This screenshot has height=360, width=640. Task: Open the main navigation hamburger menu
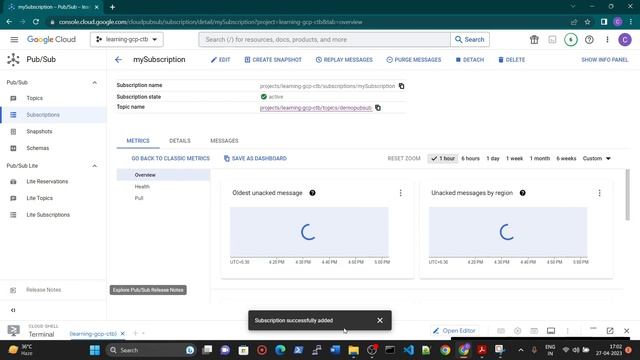[14, 40]
